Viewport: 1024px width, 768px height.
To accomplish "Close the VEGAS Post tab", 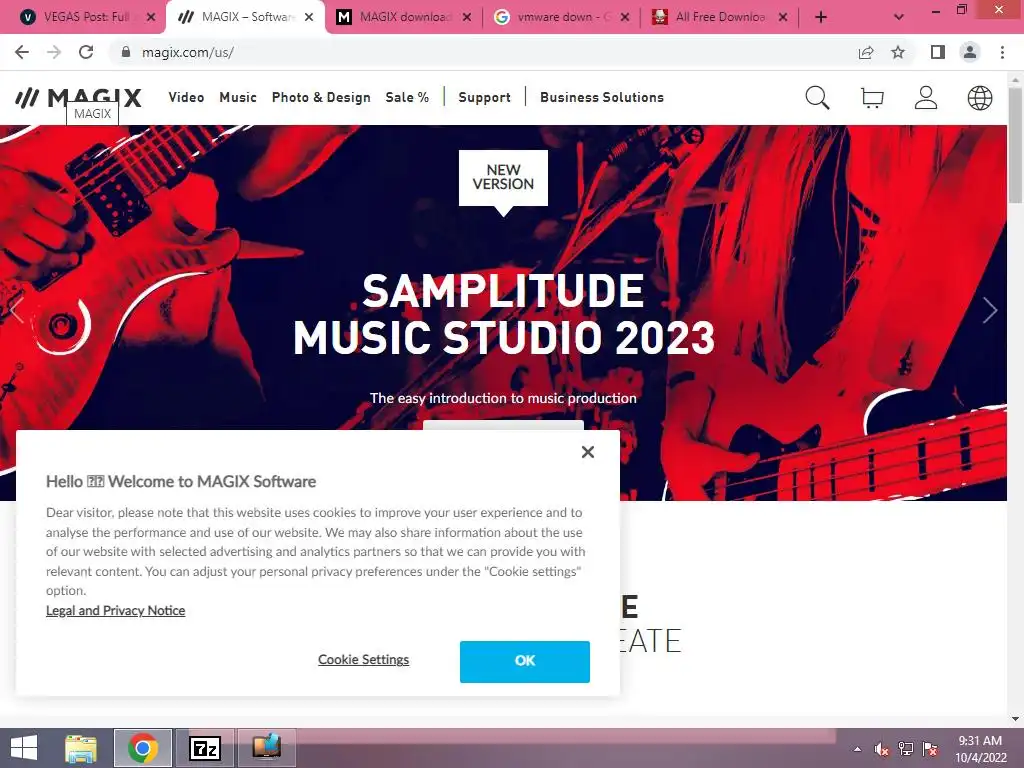I will [151, 17].
